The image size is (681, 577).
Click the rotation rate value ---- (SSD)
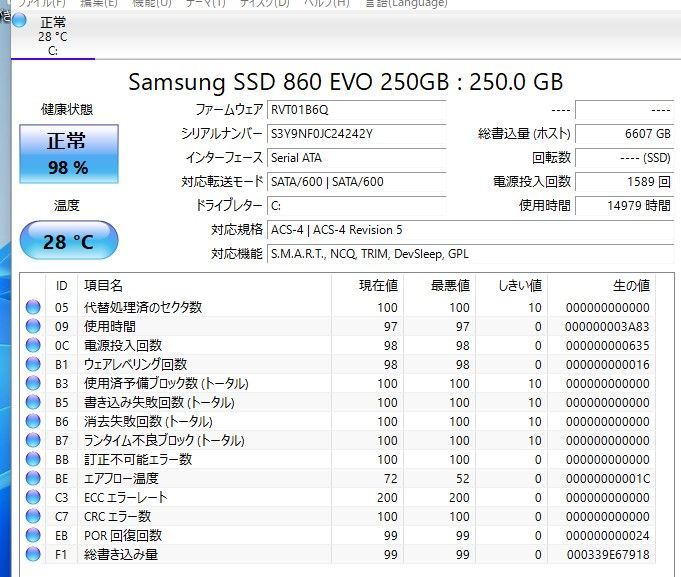pyautogui.click(x=625, y=158)
